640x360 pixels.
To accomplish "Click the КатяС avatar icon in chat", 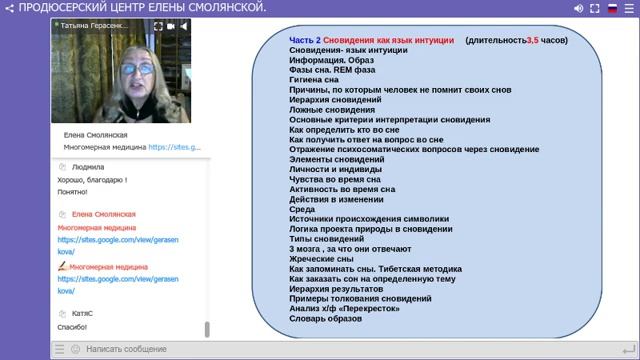I will click(x=62, y=313).
